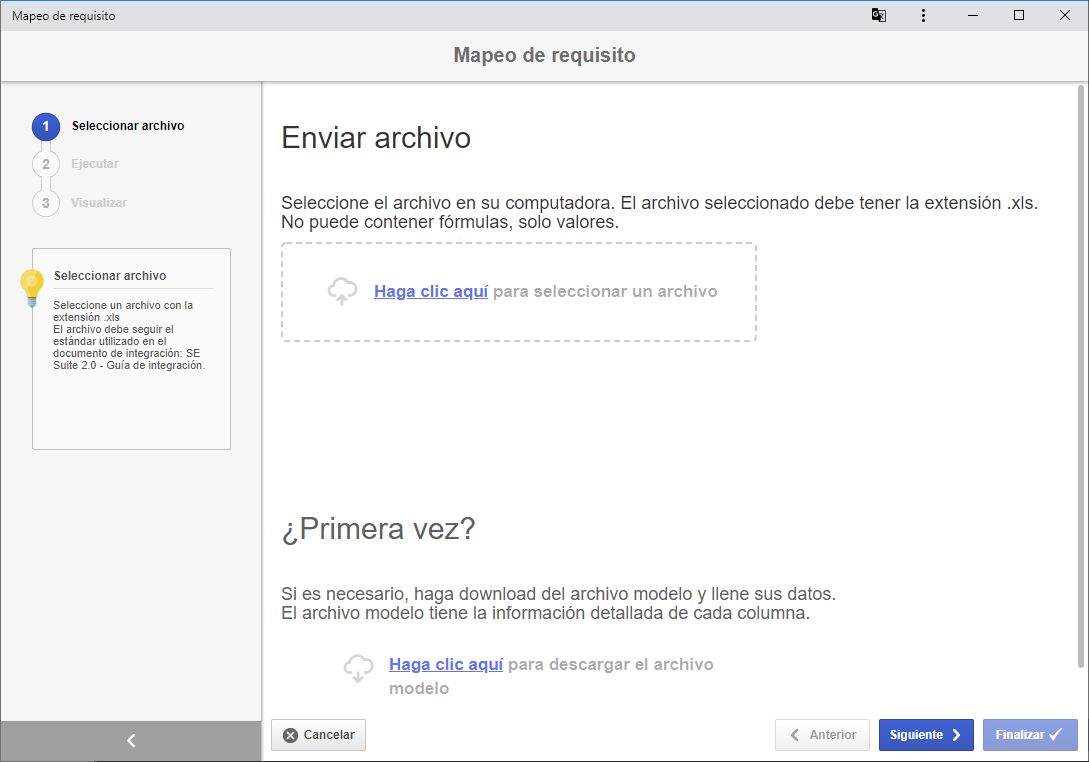The image size is (1089, 762).
Task: Click 'Haga clic aquí' to select a file
Action: click(431, 292)
